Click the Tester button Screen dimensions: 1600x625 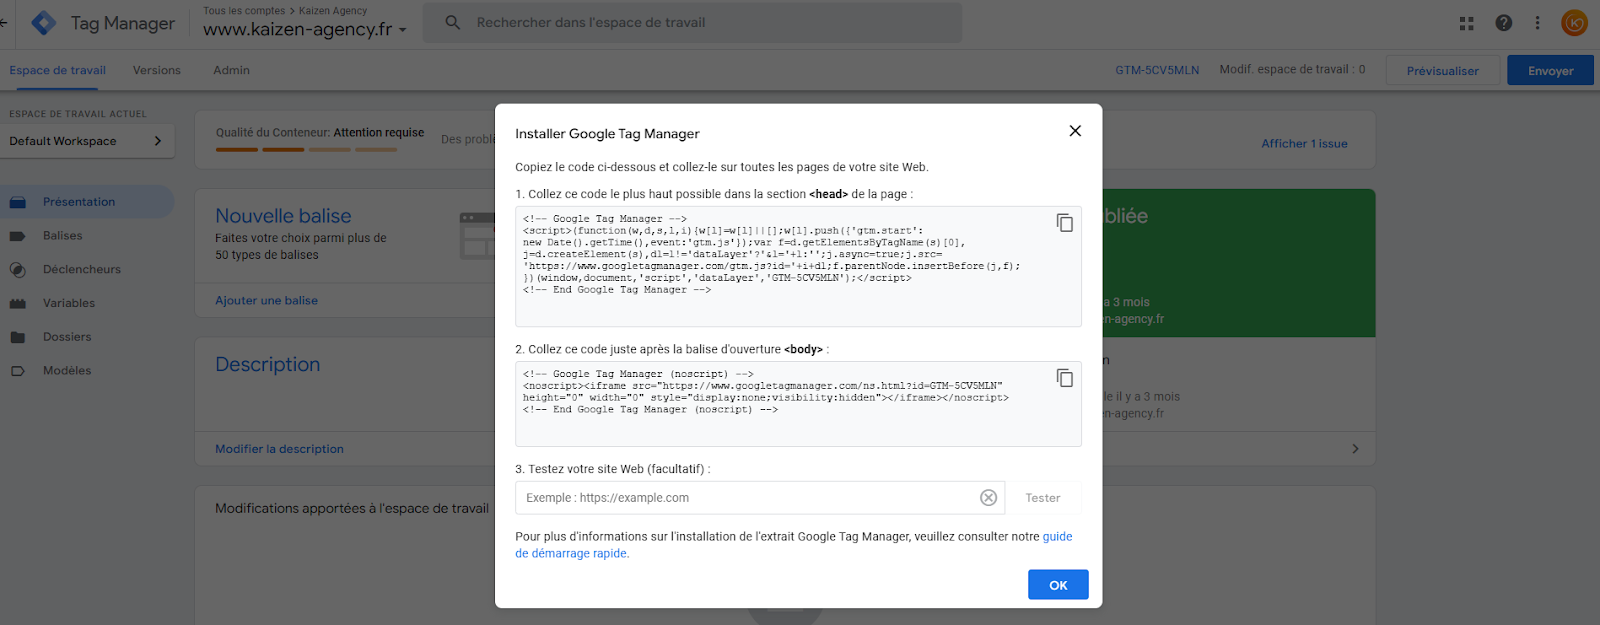tap(1043, 498)
